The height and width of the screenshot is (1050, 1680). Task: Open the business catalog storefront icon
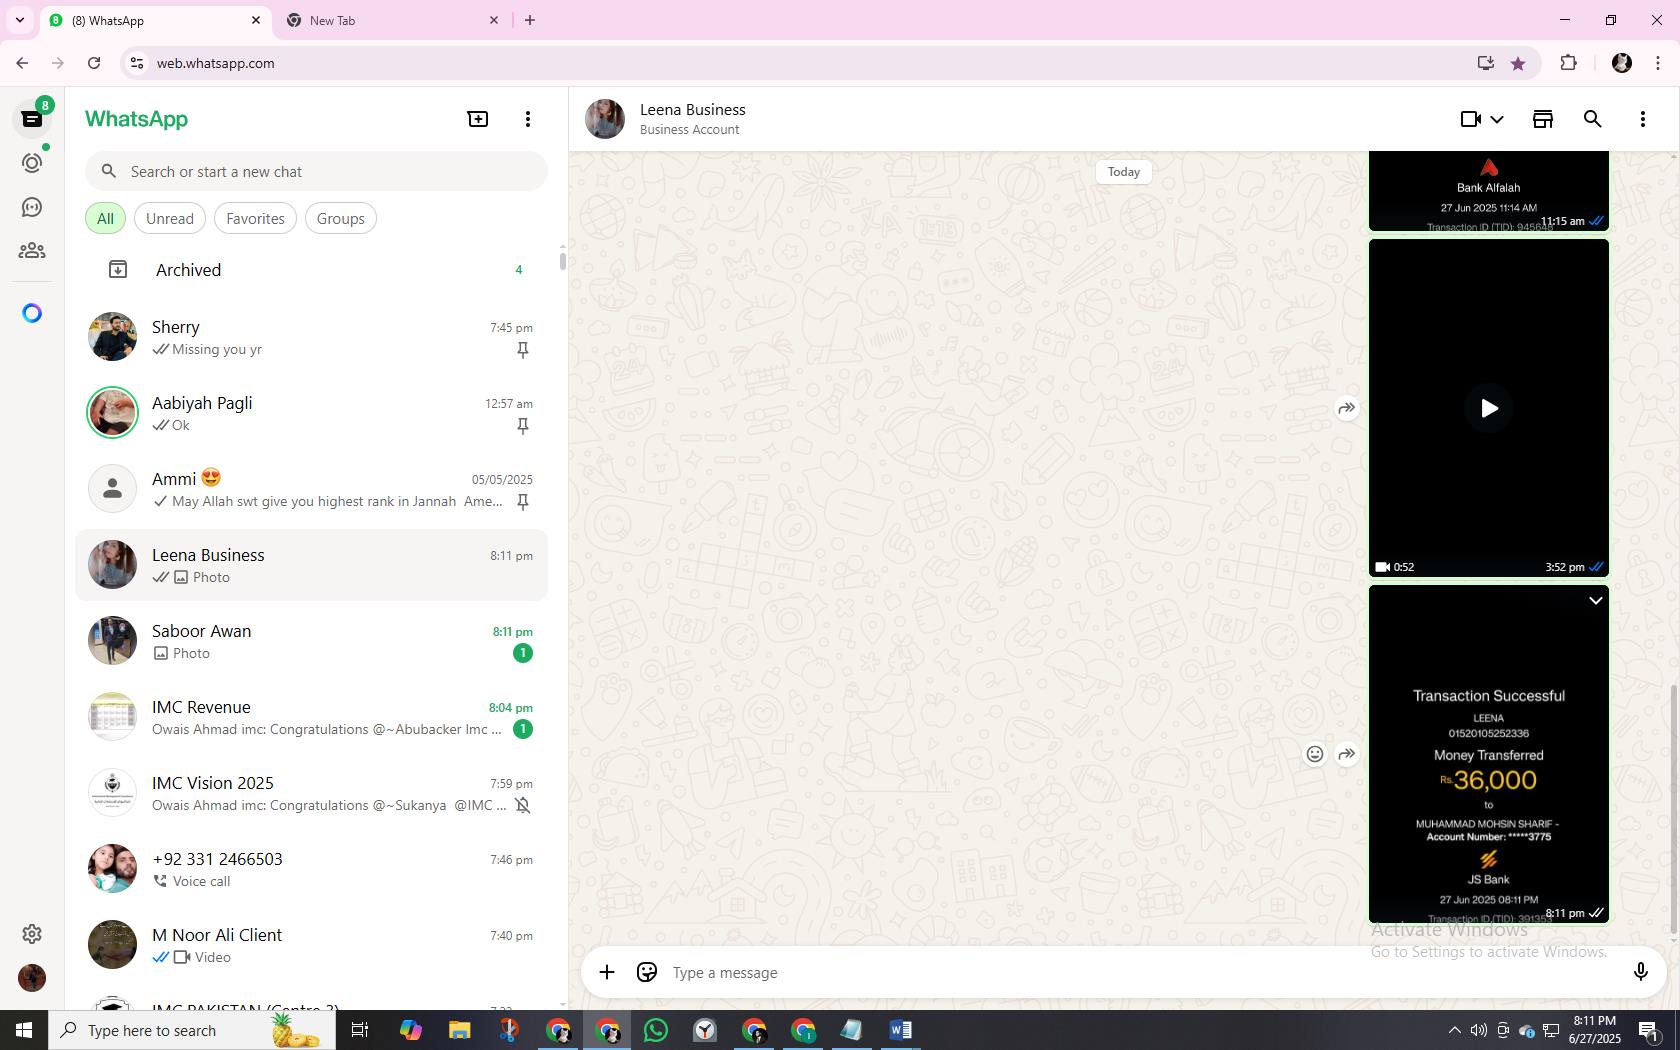pyautogui.click(x=1542, y=119)
